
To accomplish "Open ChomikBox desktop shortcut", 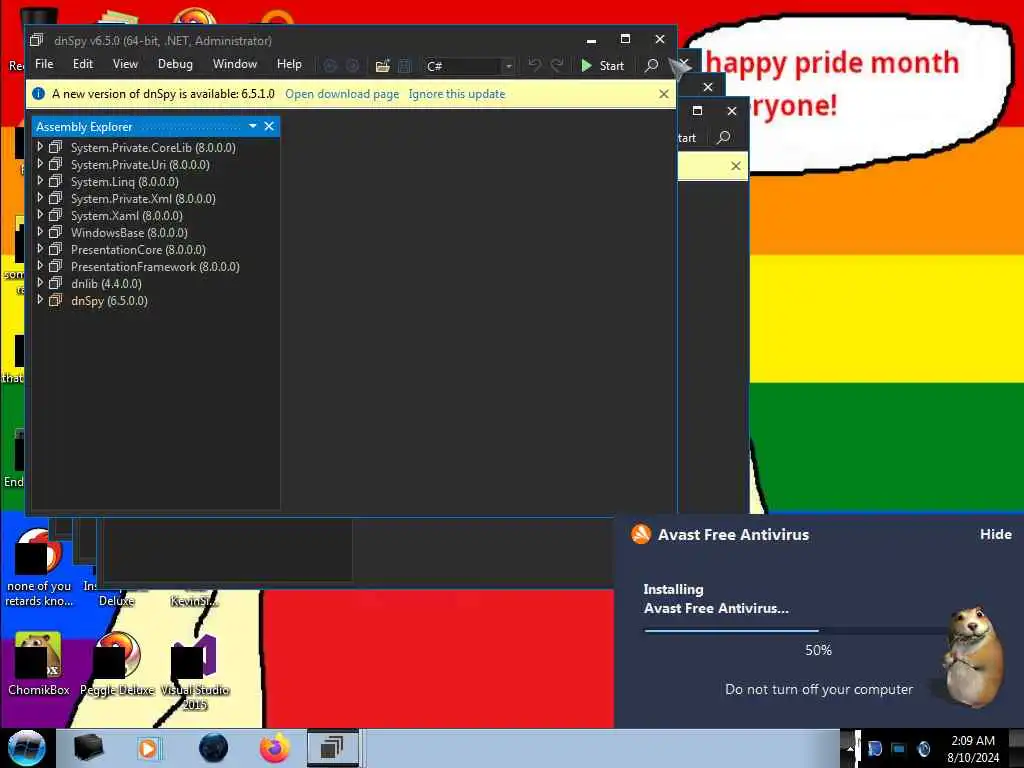I will [x=39, y=664].
